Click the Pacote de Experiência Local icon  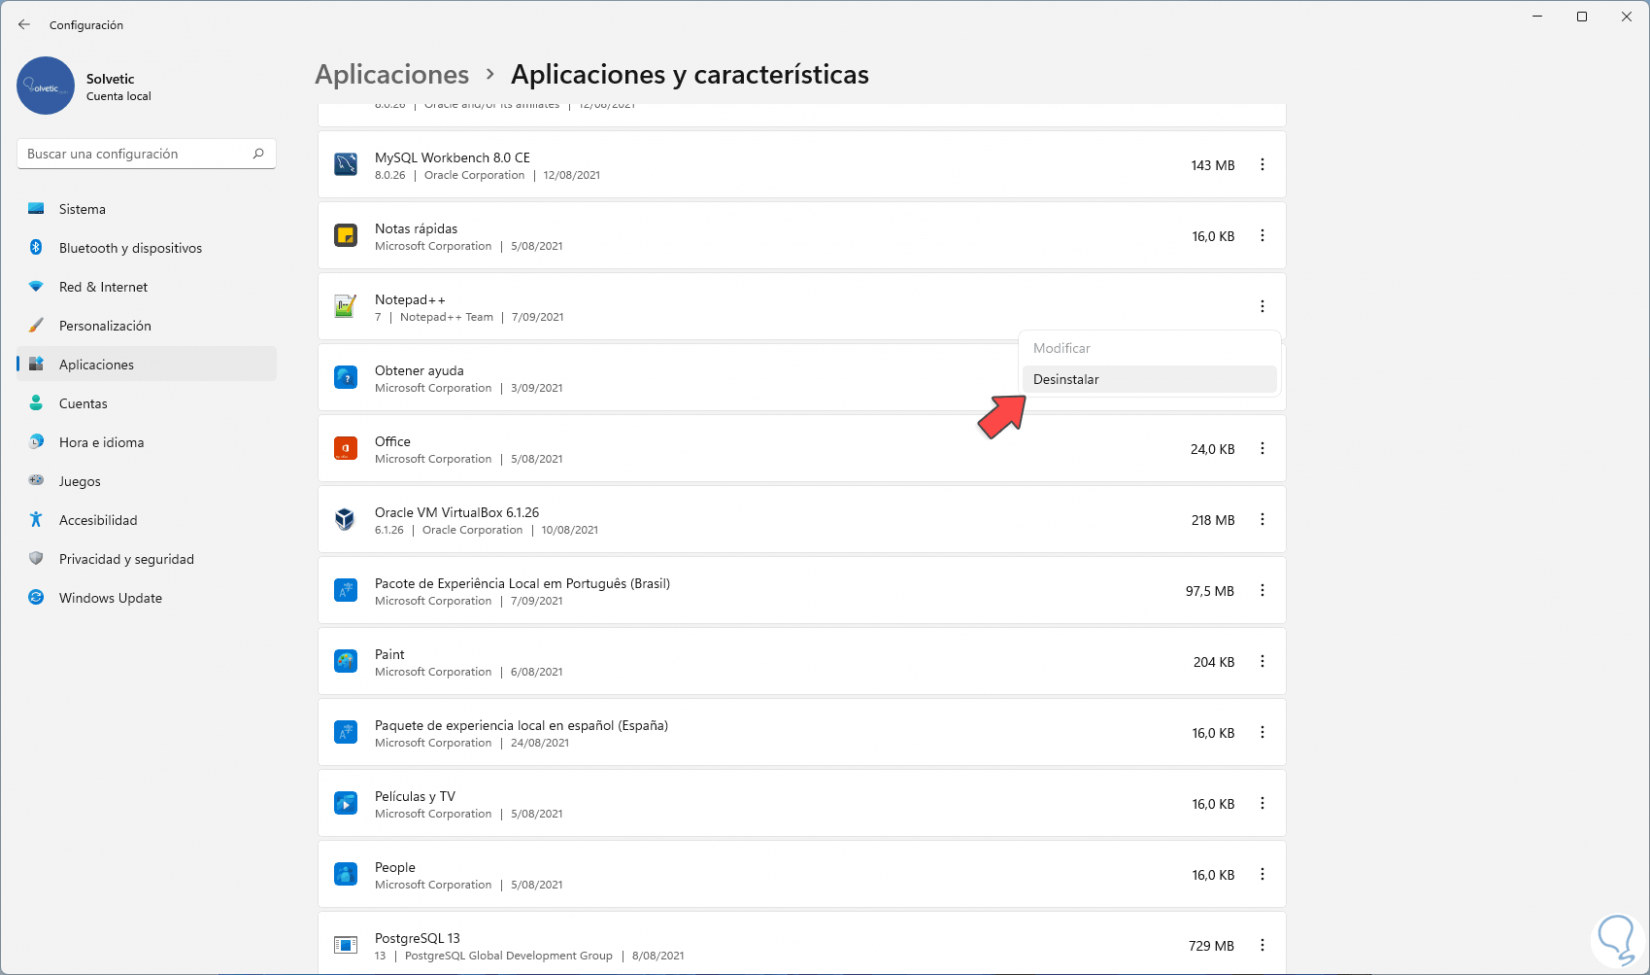[346, 591]
